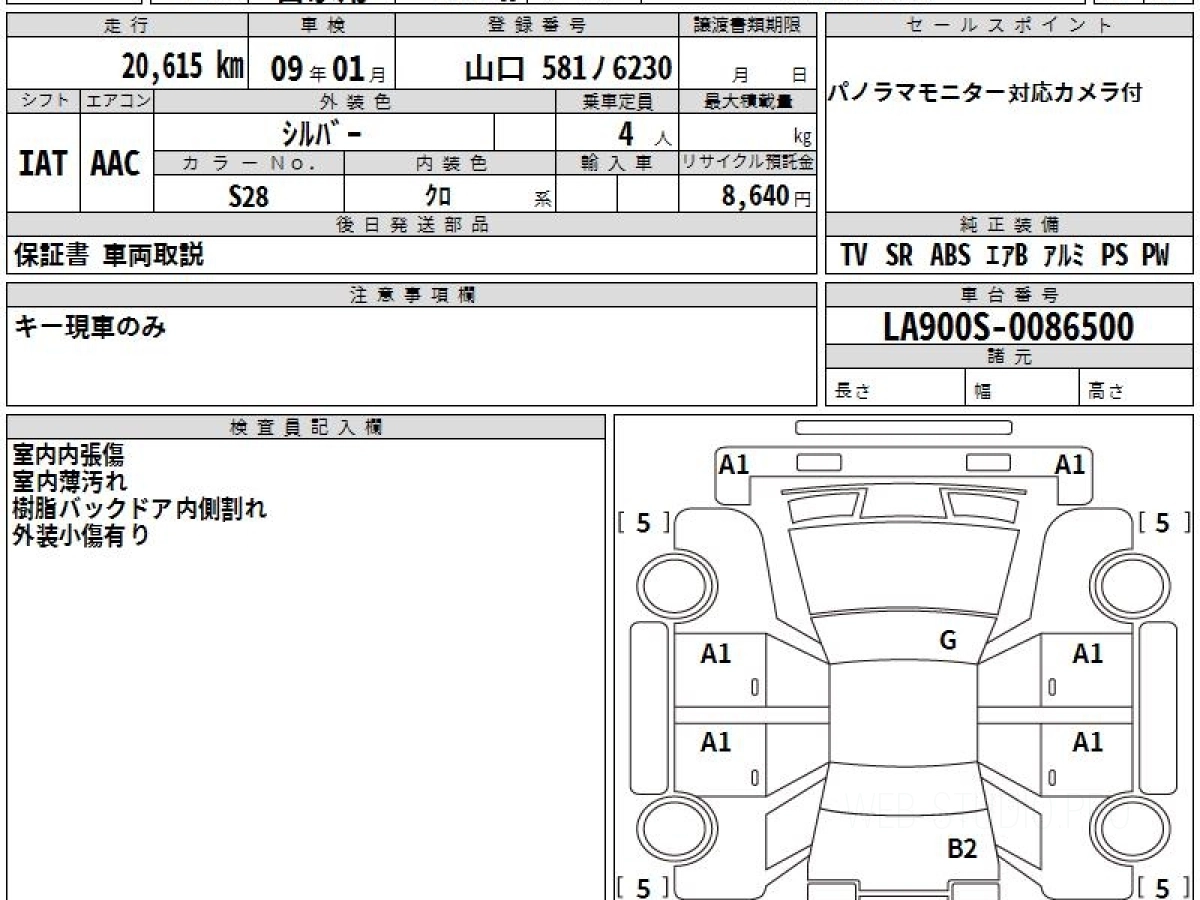Screen dimensions: 1200x900
Task: Select the パノラマモニター対応カメラ付 sales point text
Action: 985,93
